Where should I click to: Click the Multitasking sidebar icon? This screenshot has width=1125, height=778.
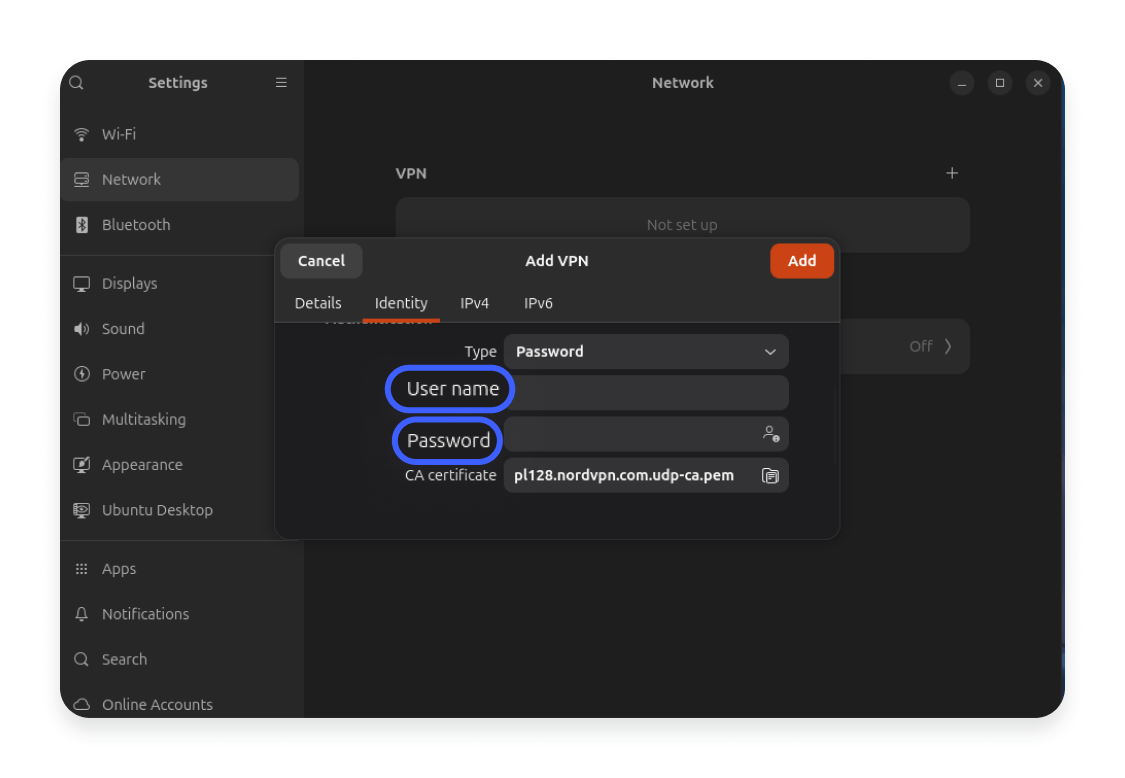(81, 419)
